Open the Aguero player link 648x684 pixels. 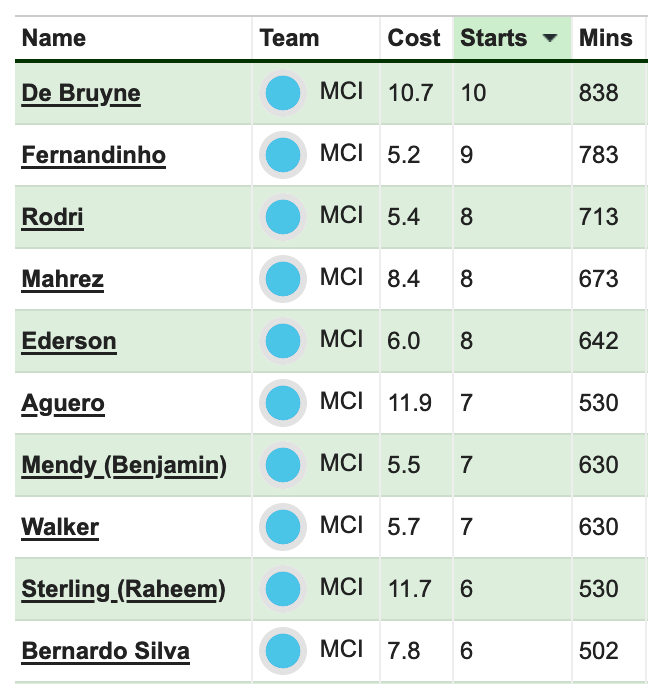[63, 404]
